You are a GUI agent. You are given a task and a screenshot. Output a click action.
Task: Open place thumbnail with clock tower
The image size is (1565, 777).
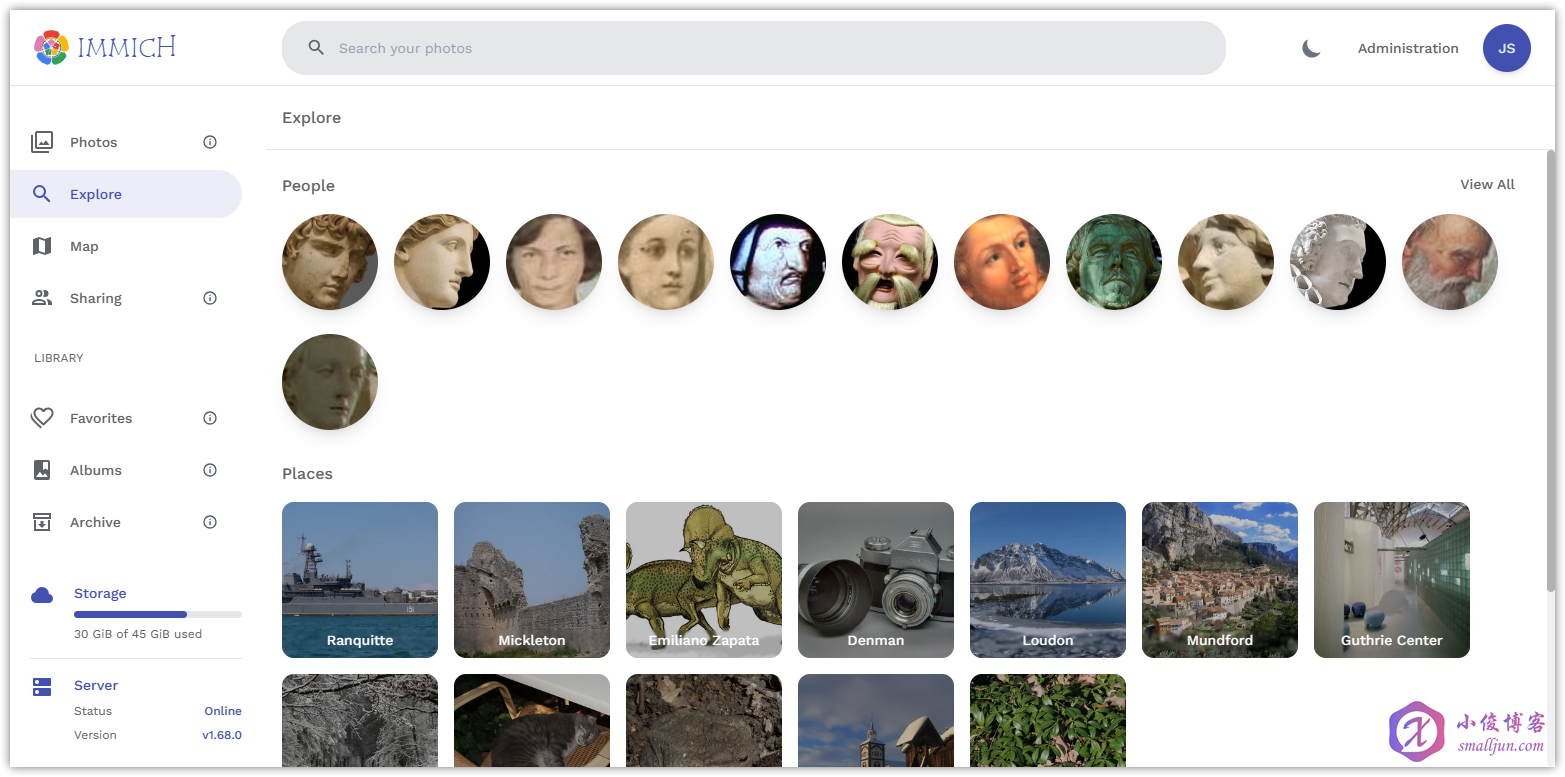(876, 721)
